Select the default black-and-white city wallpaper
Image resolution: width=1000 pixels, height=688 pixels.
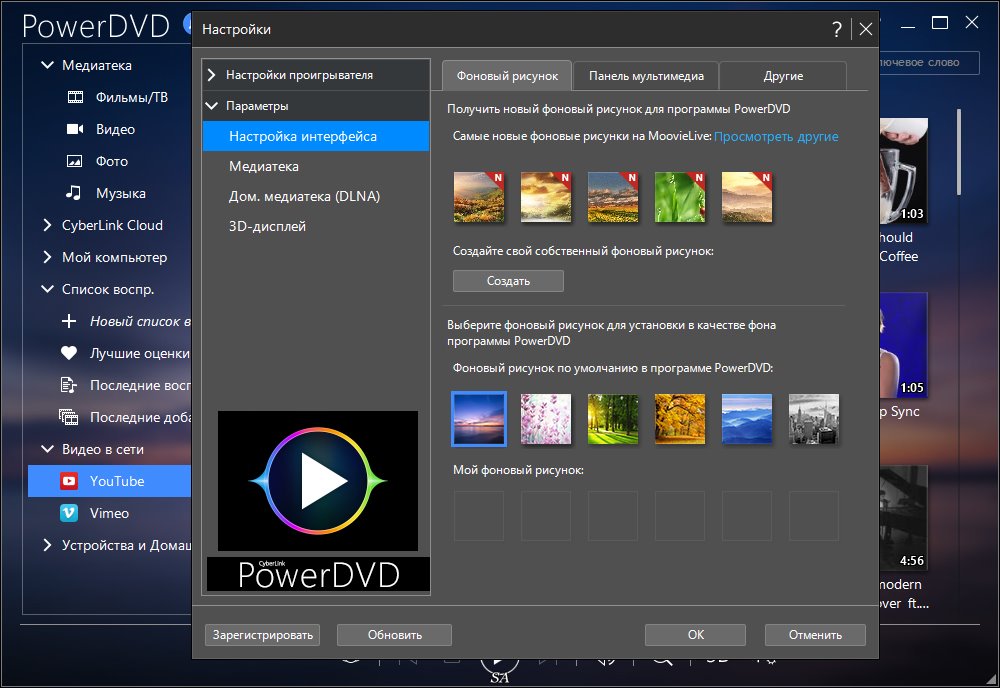point(814,419)
